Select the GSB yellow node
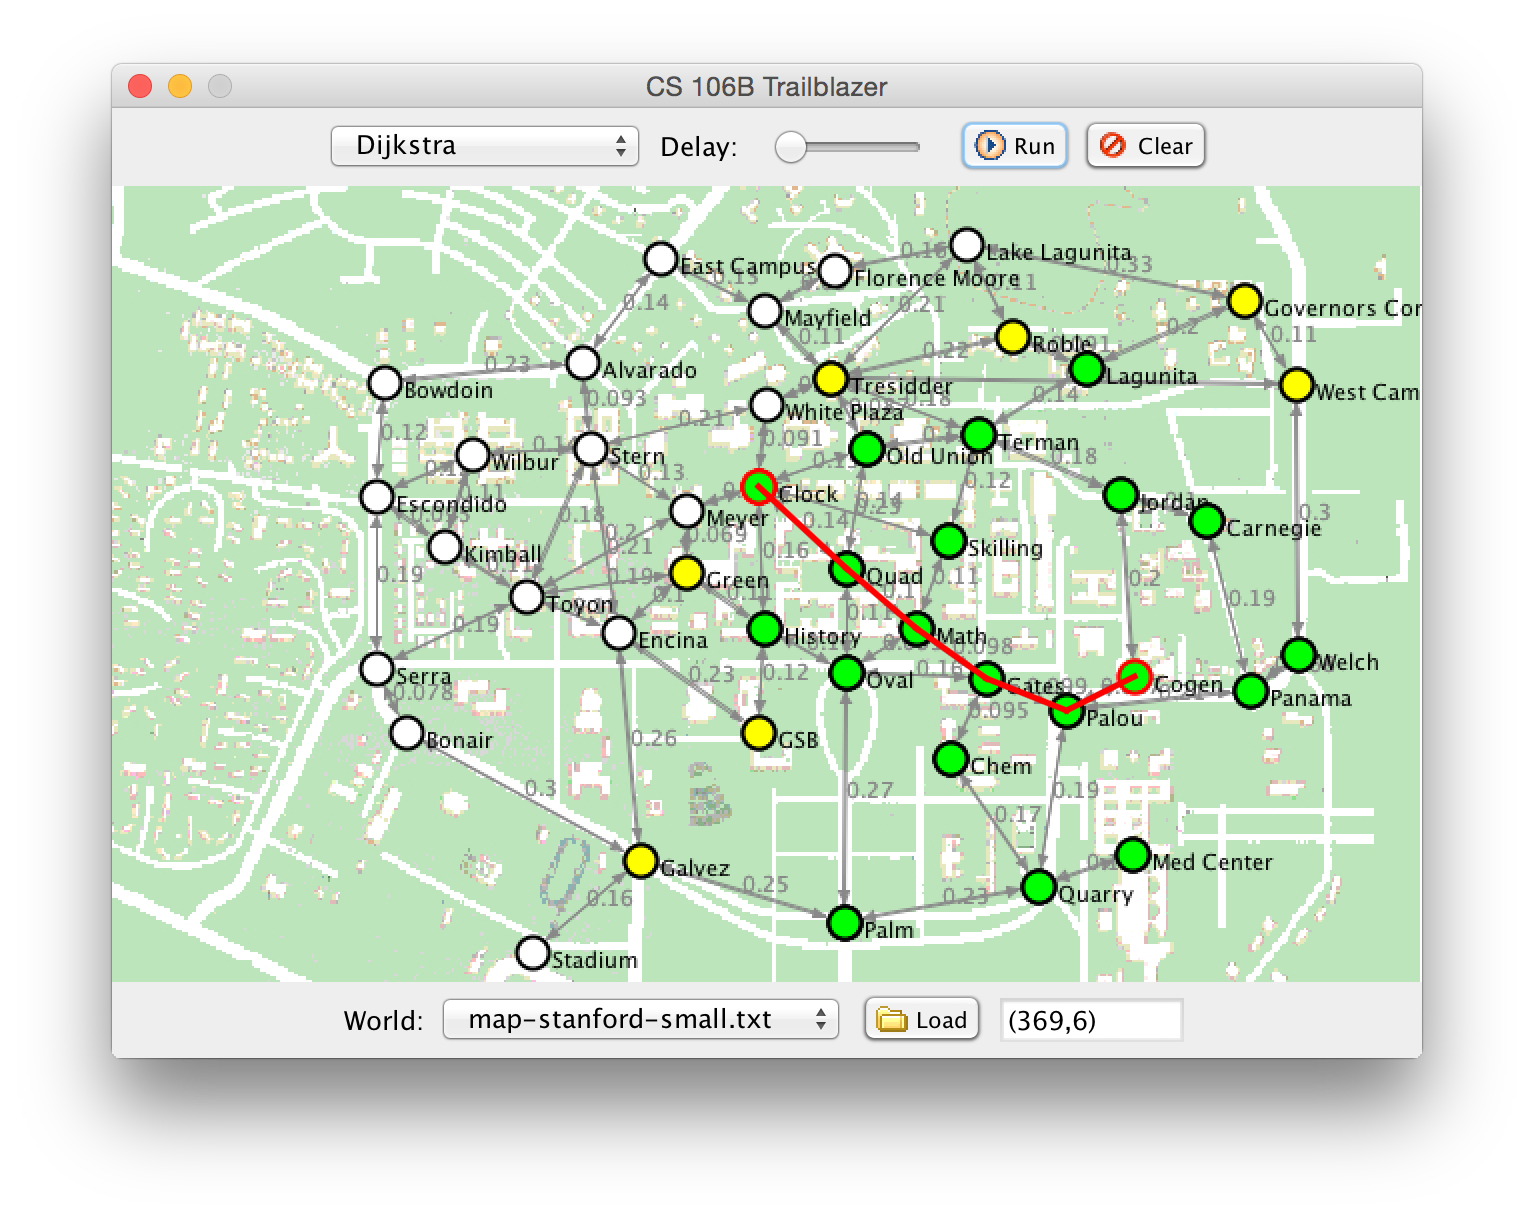Viewport: 1534px width, 1218px height. (759, 733)
